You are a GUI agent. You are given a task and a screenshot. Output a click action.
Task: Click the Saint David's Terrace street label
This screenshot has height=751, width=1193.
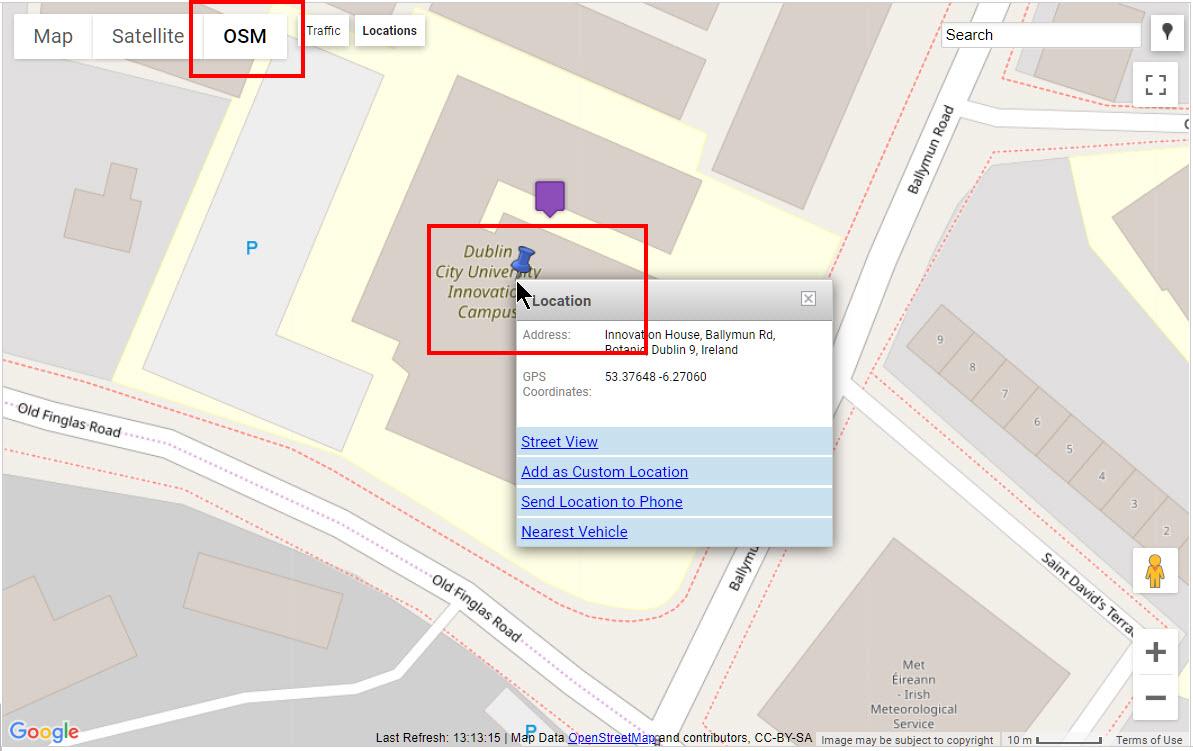pyautogui.click(x=1087, y=594)
